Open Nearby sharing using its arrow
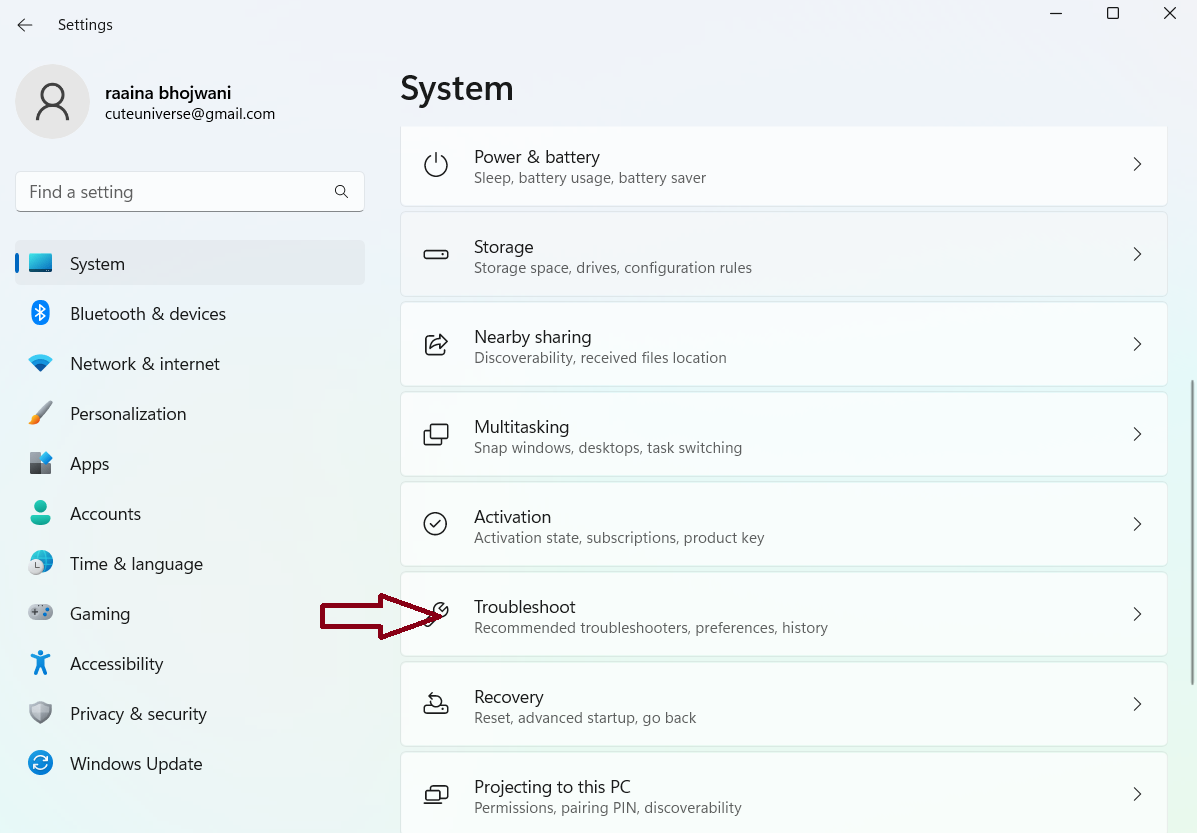Screen dimensions: 1197x833 1136,344
